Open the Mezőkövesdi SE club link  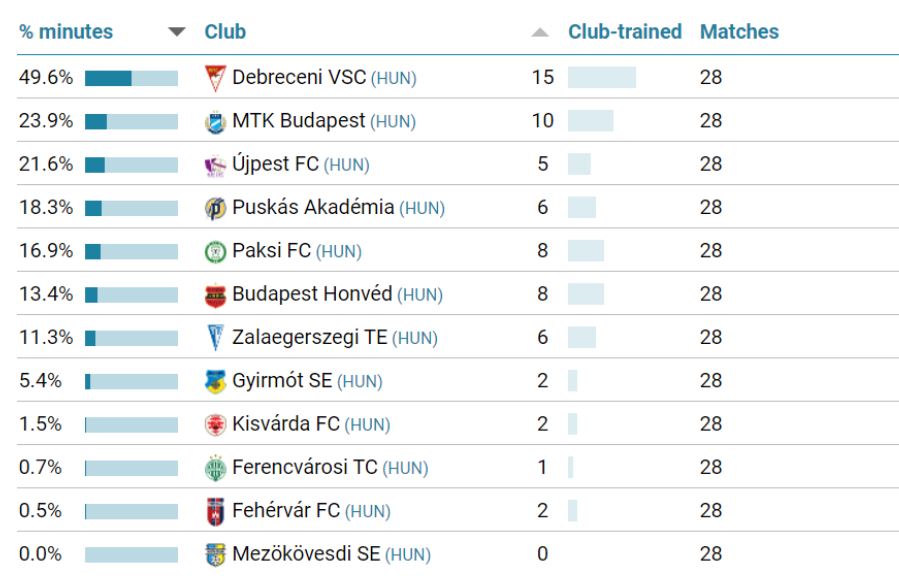(306, 554)
